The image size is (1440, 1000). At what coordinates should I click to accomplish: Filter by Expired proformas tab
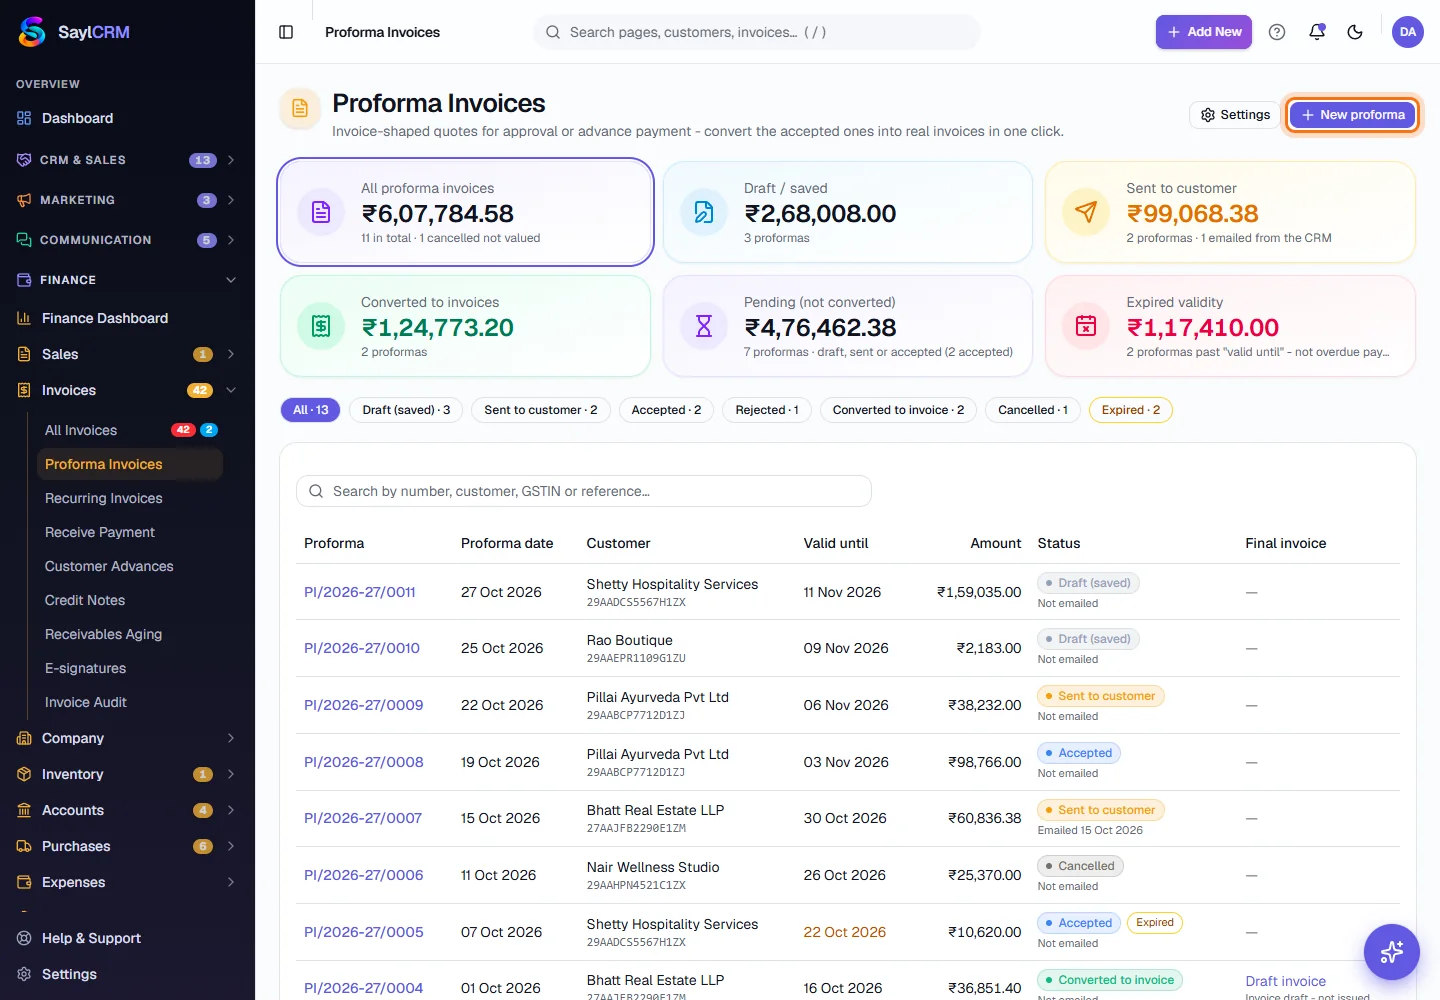1131,410
